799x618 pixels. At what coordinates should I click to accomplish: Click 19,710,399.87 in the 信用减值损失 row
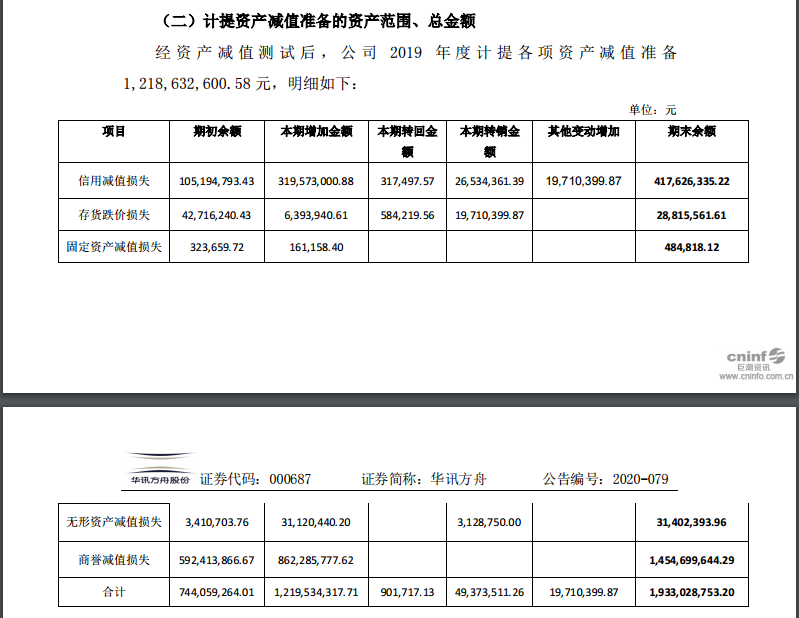click(x=583, y=181)
